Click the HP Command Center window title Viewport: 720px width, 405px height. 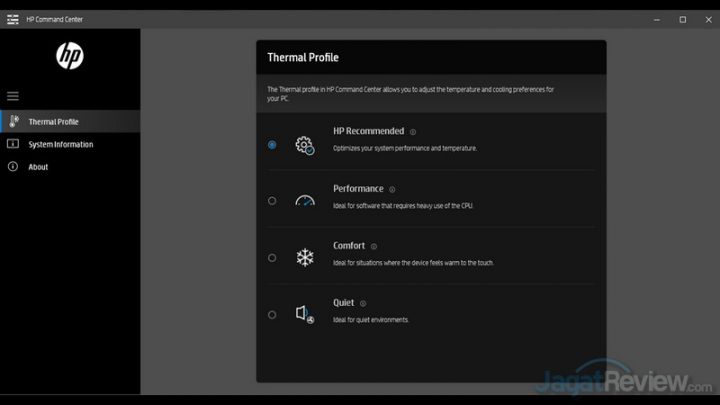pyautogui.click(x=55, y=19)
